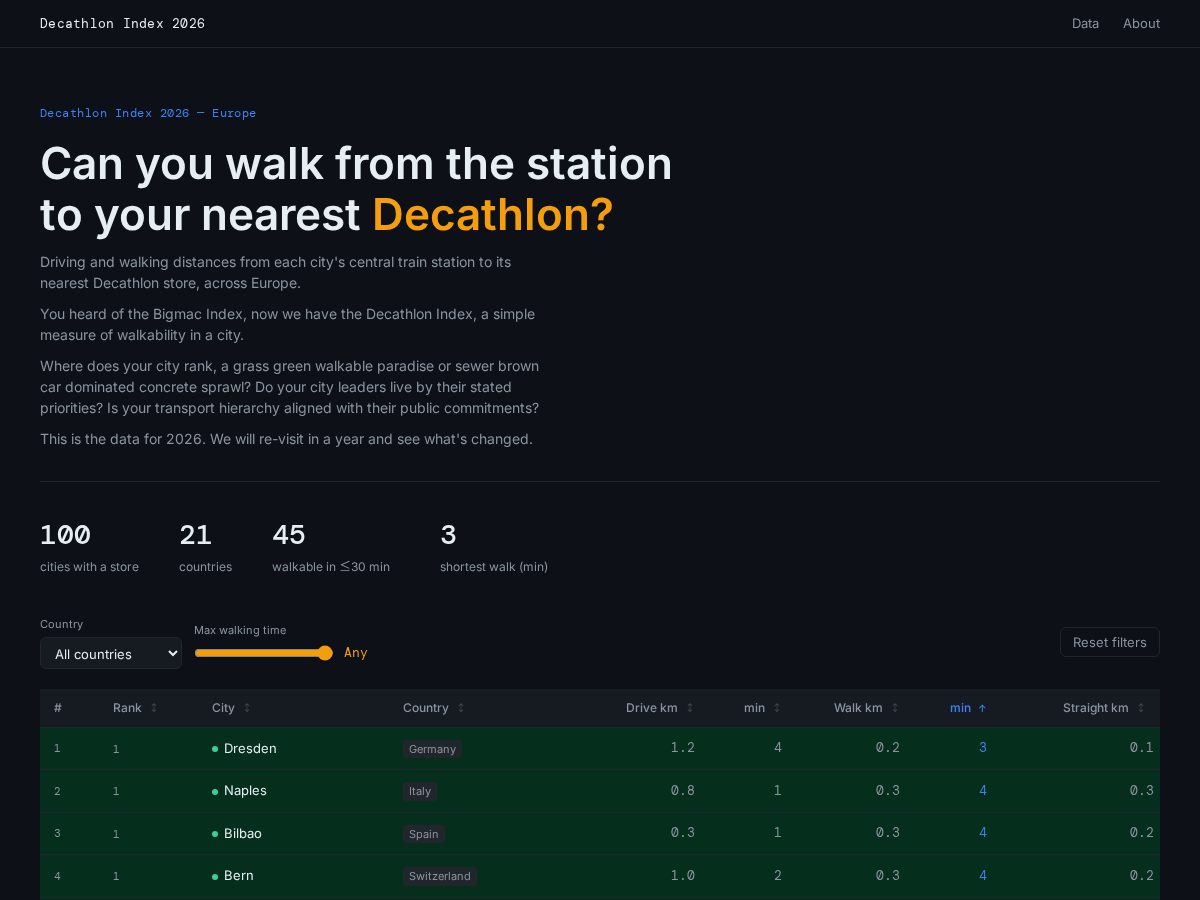This screenshot has height=900, width=1200.
Task: Click sort arrows icon beside City header
Action: (x=247, y=708)
